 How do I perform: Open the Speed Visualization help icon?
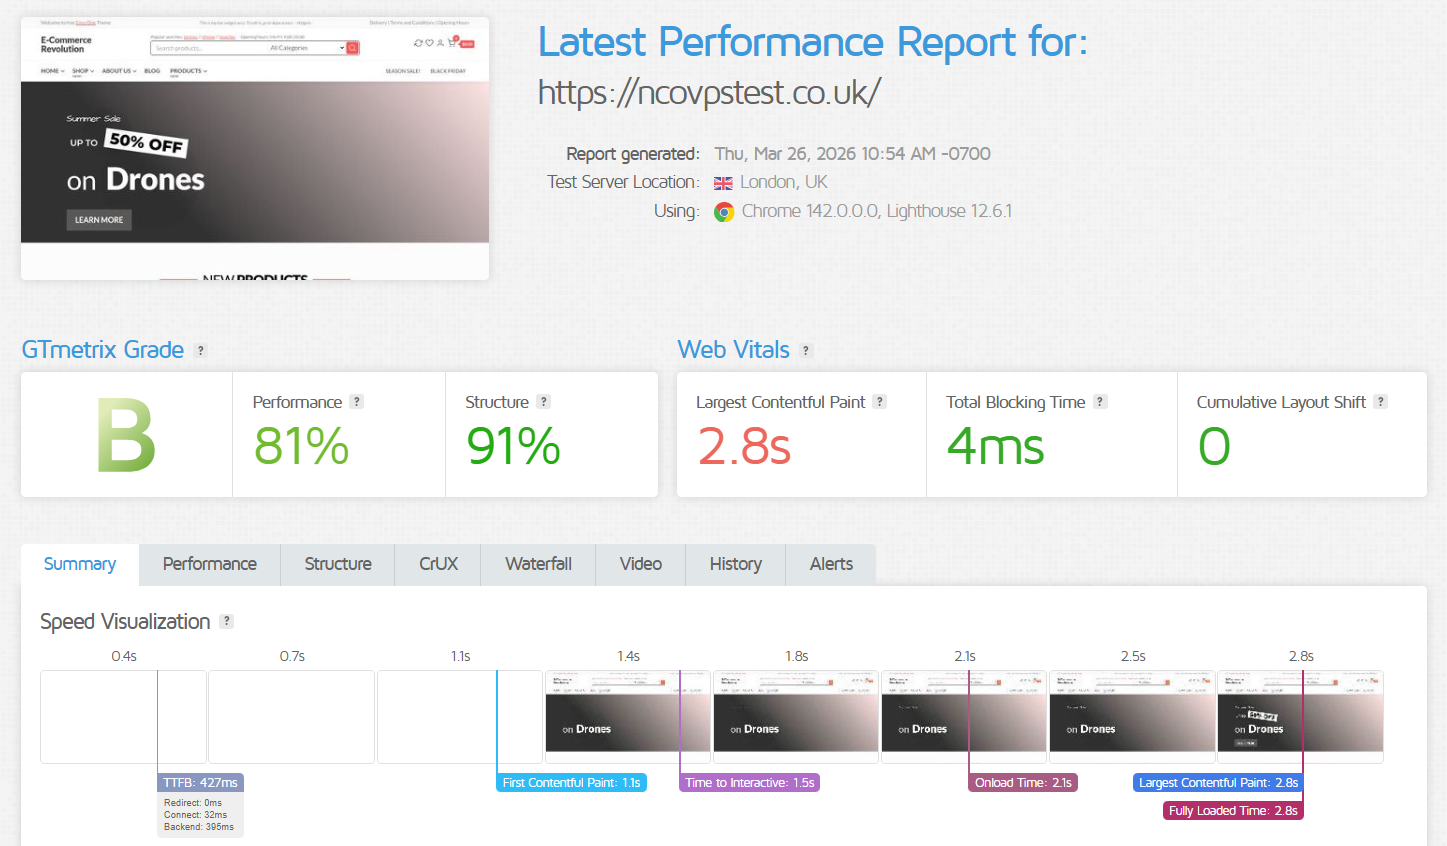(227, 621)
